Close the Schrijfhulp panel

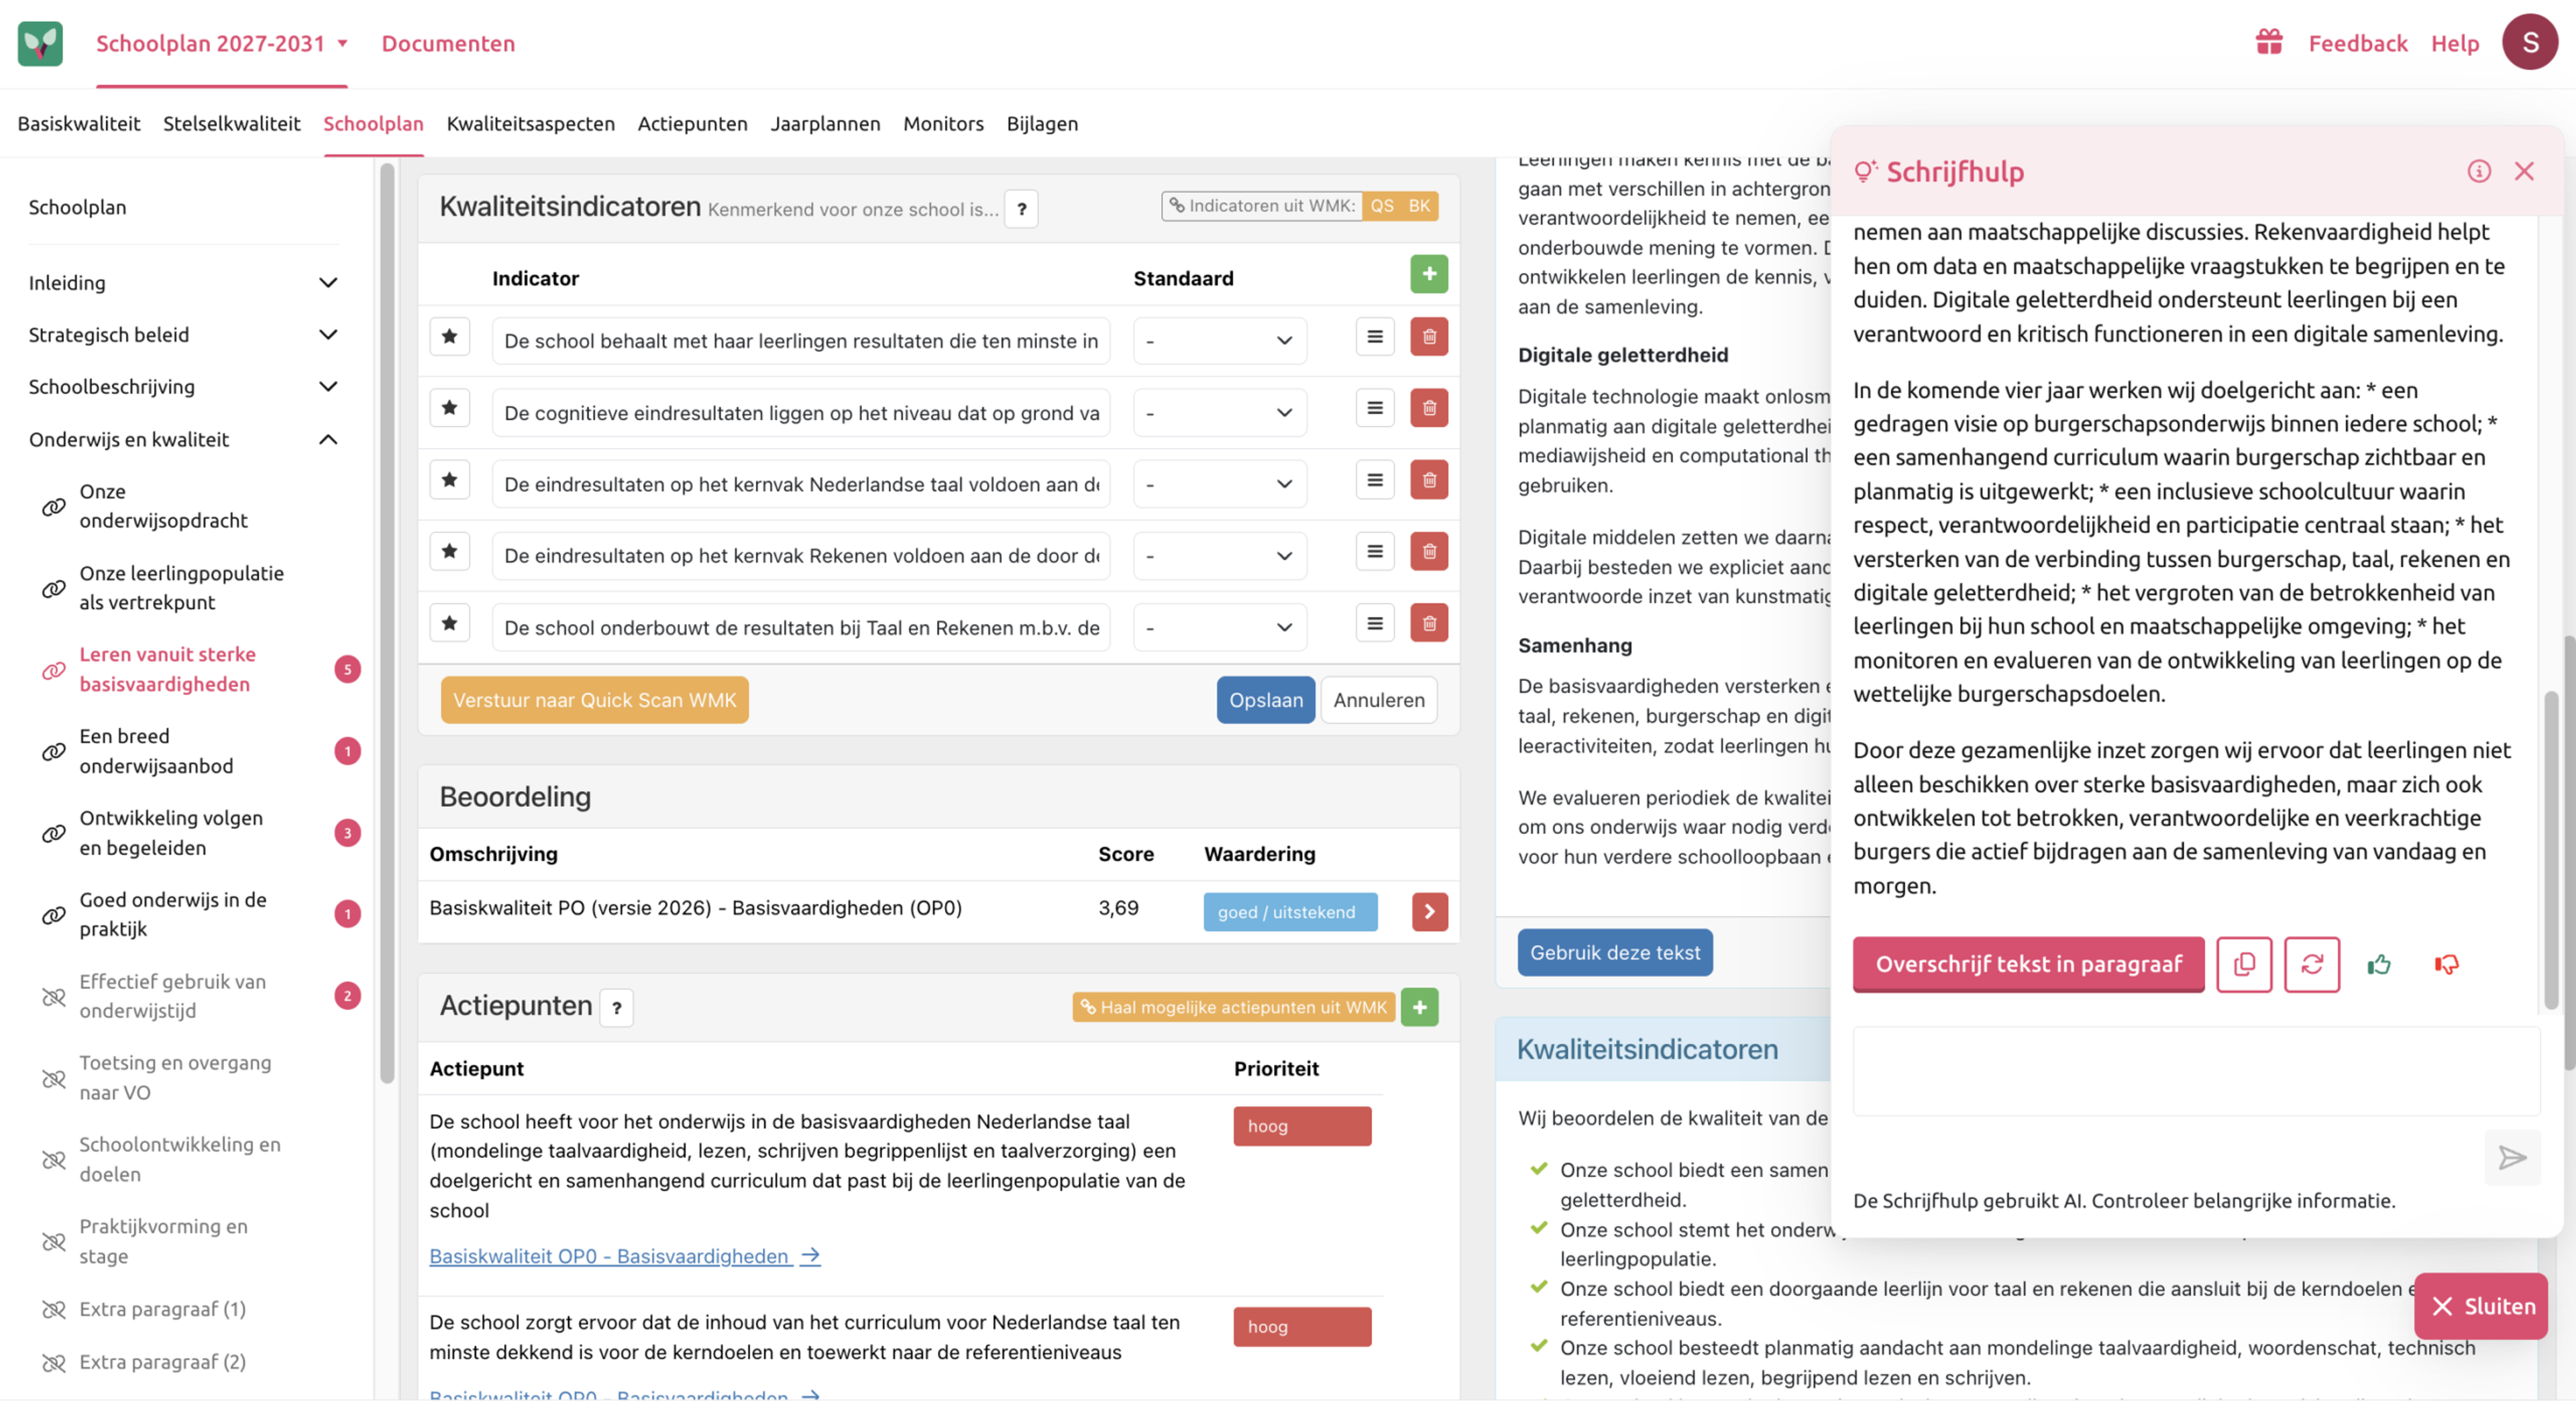[2524, 171]
